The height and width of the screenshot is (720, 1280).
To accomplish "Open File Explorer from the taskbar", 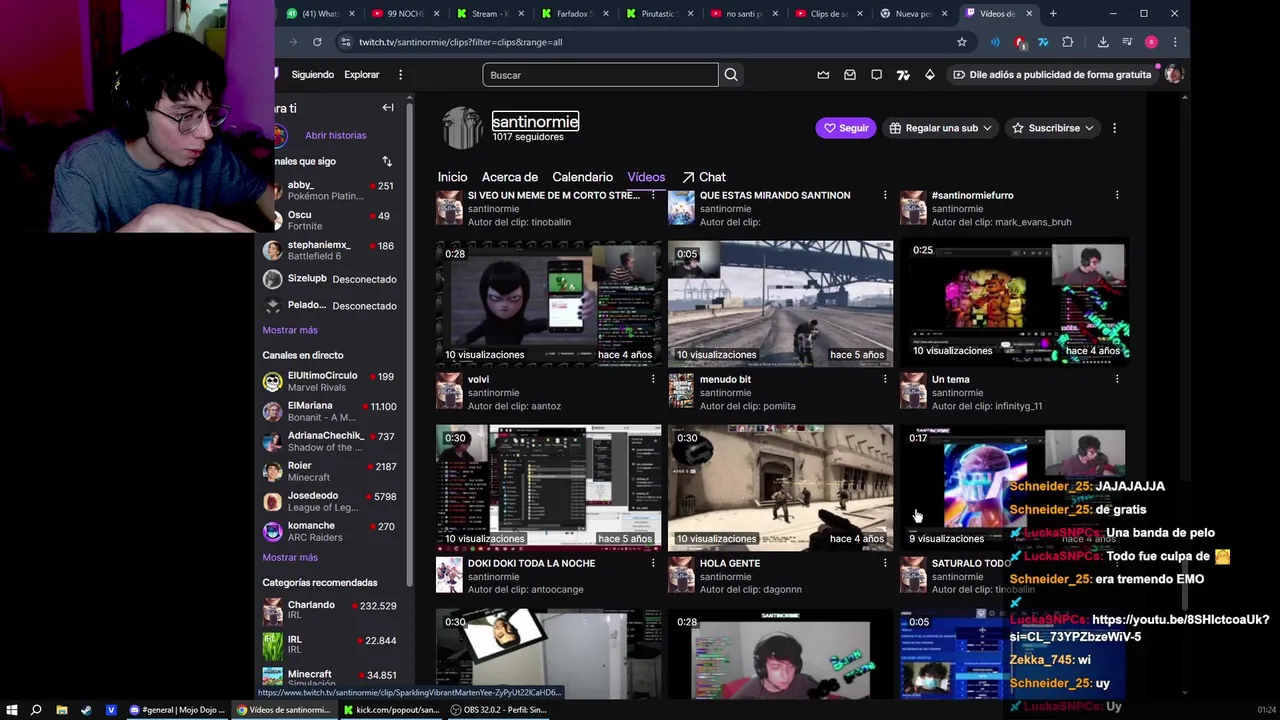I will click(x=61, y=710).
